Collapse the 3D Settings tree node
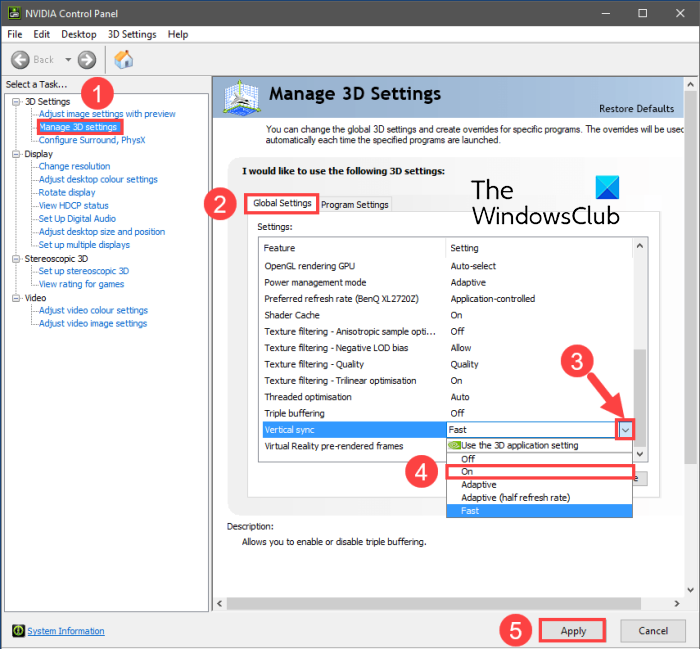This screenshot has height=649, width=700. (16, 102)
